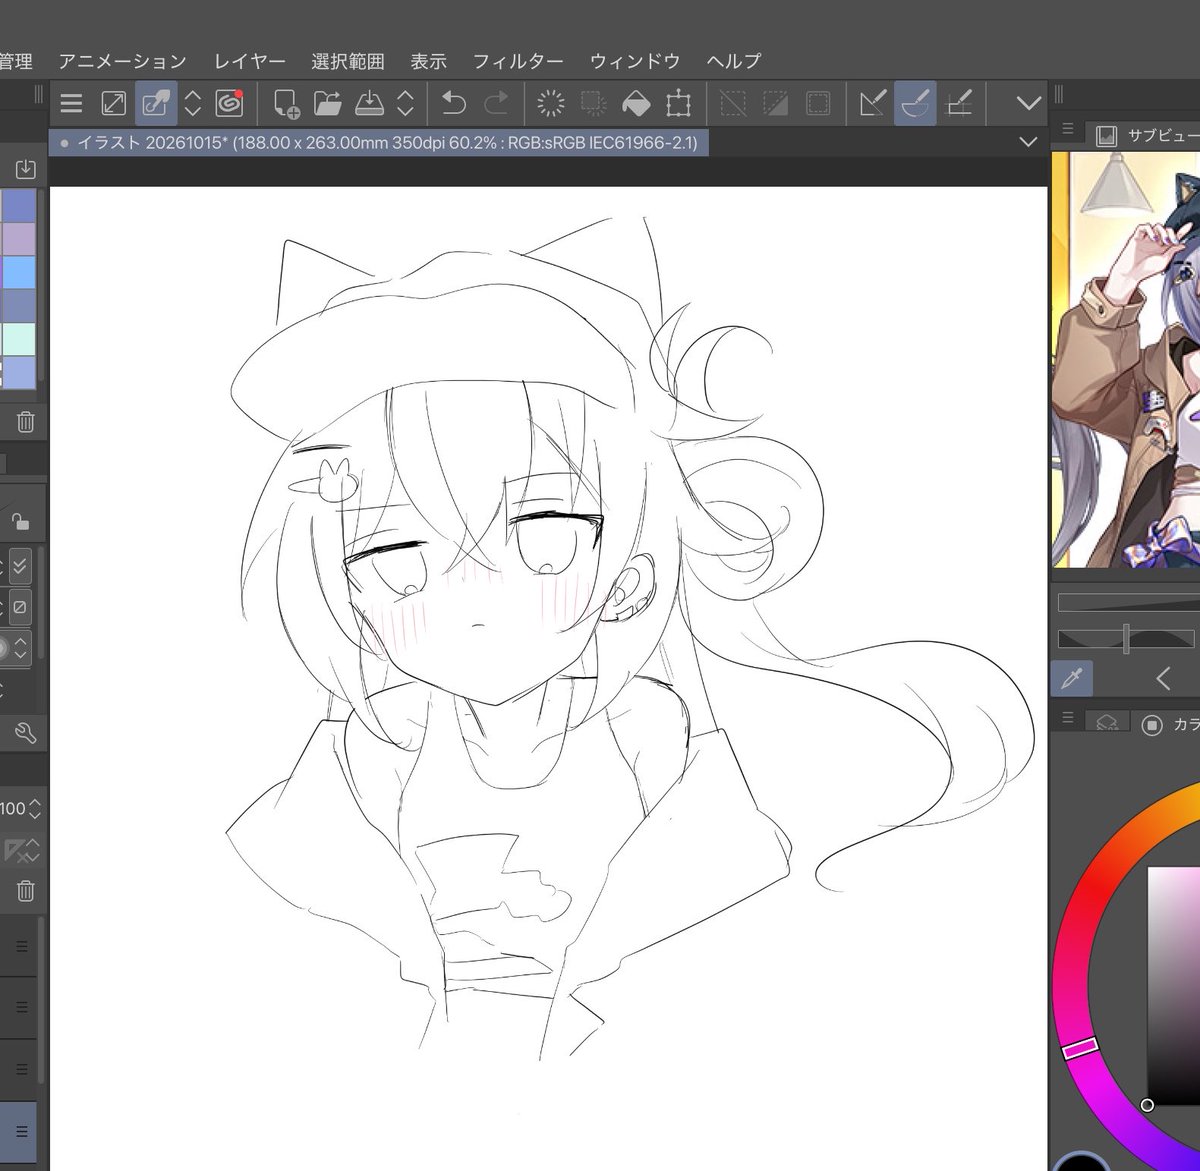Click the Open file folder icon
1200x1171 pixels.
[328, 103]
